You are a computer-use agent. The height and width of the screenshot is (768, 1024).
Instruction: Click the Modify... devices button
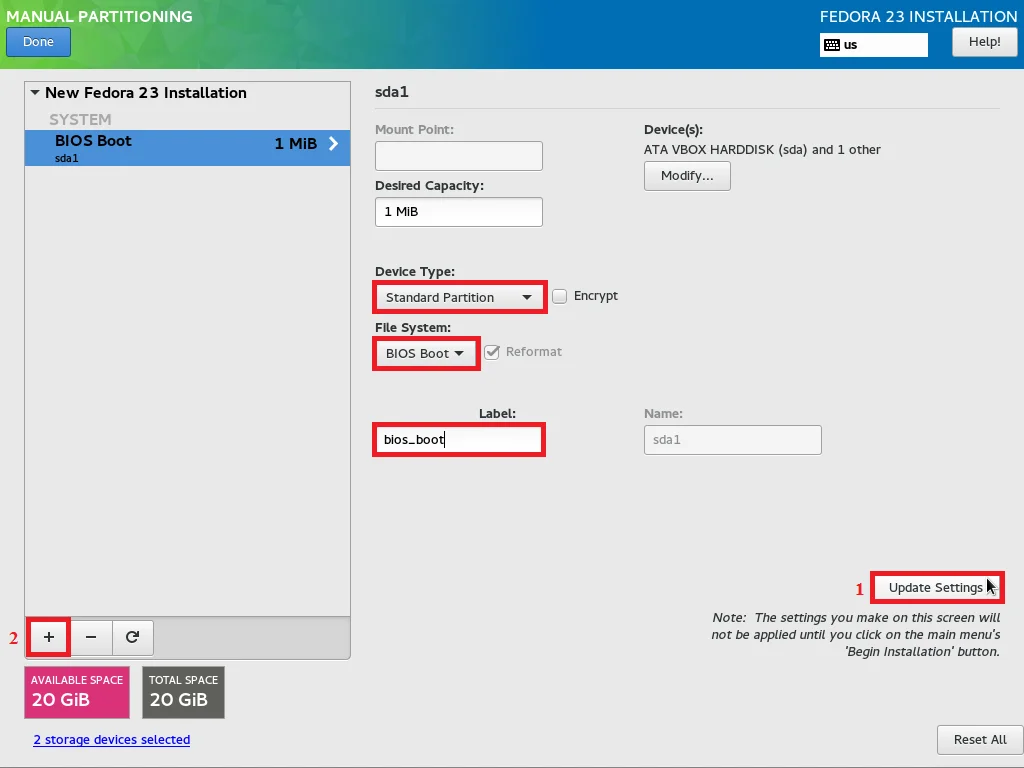click(x=687, y=176)
